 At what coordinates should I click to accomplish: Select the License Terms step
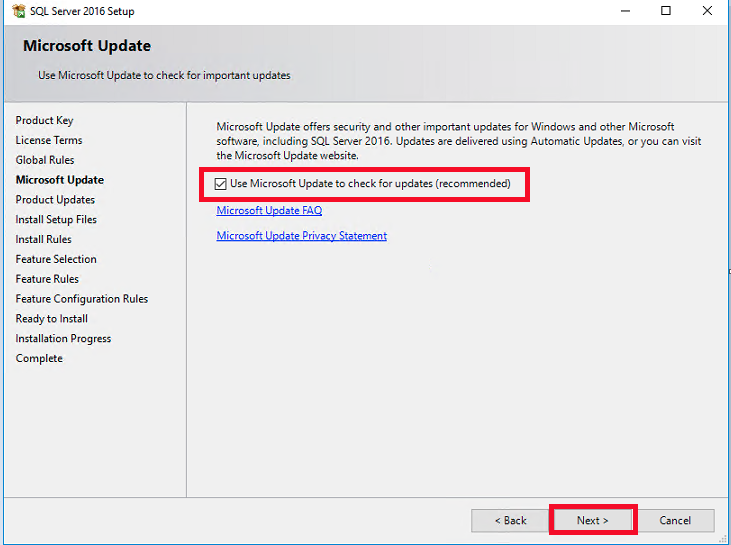point(49,141)
